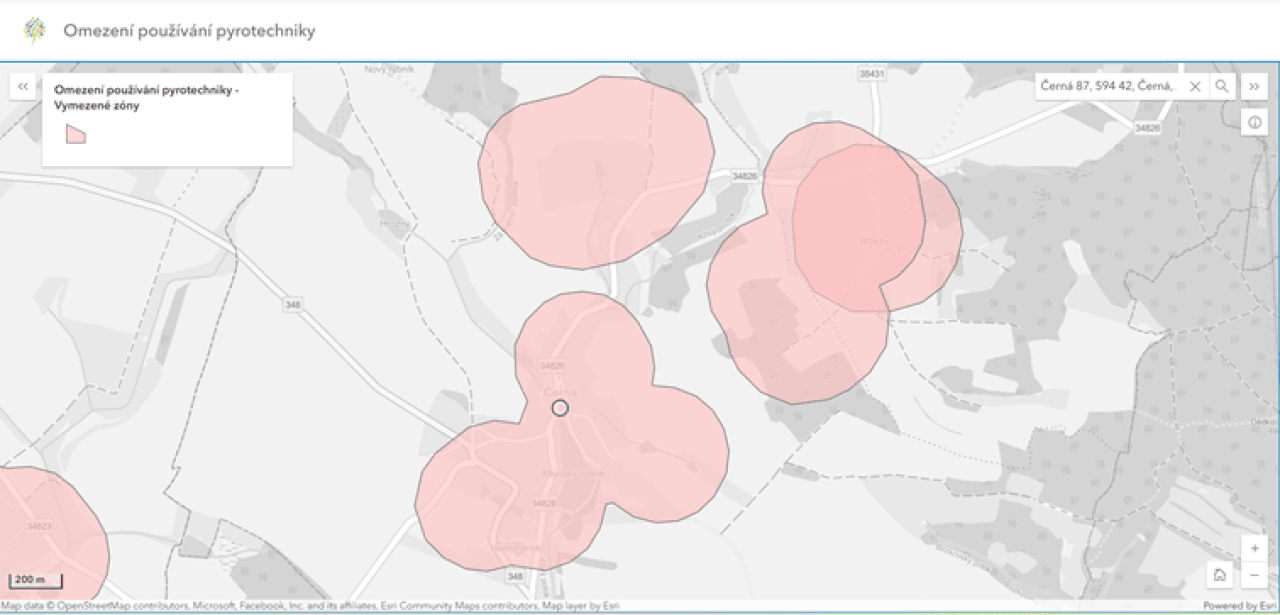Zoom in with the plus button
This screenshot has height=615, width=1280.
(1254, 549)
